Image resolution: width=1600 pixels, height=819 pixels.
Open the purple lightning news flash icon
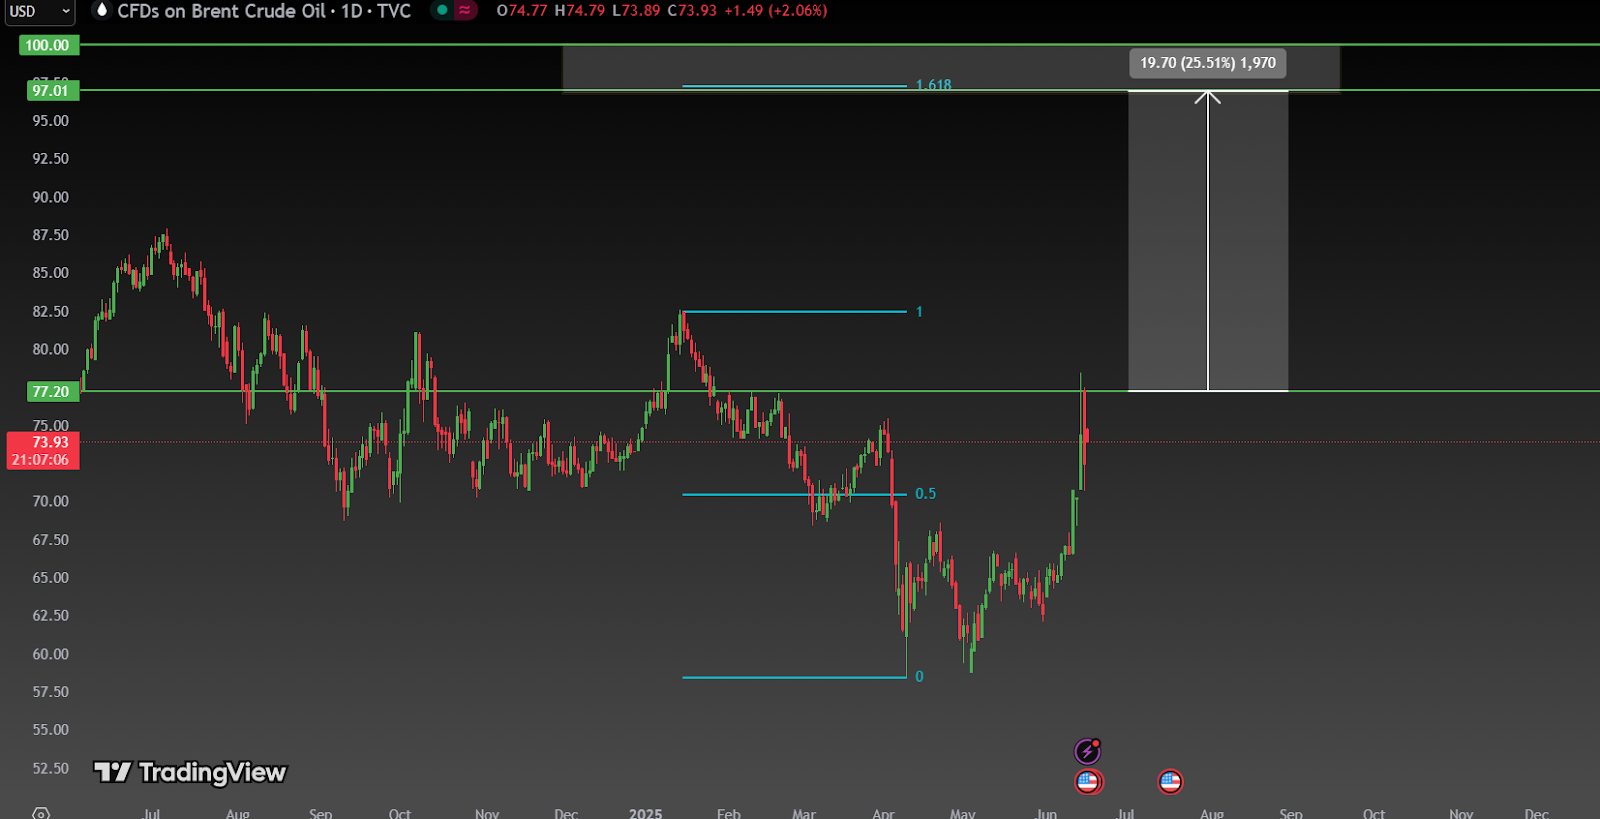click(x=1088, y=750)
